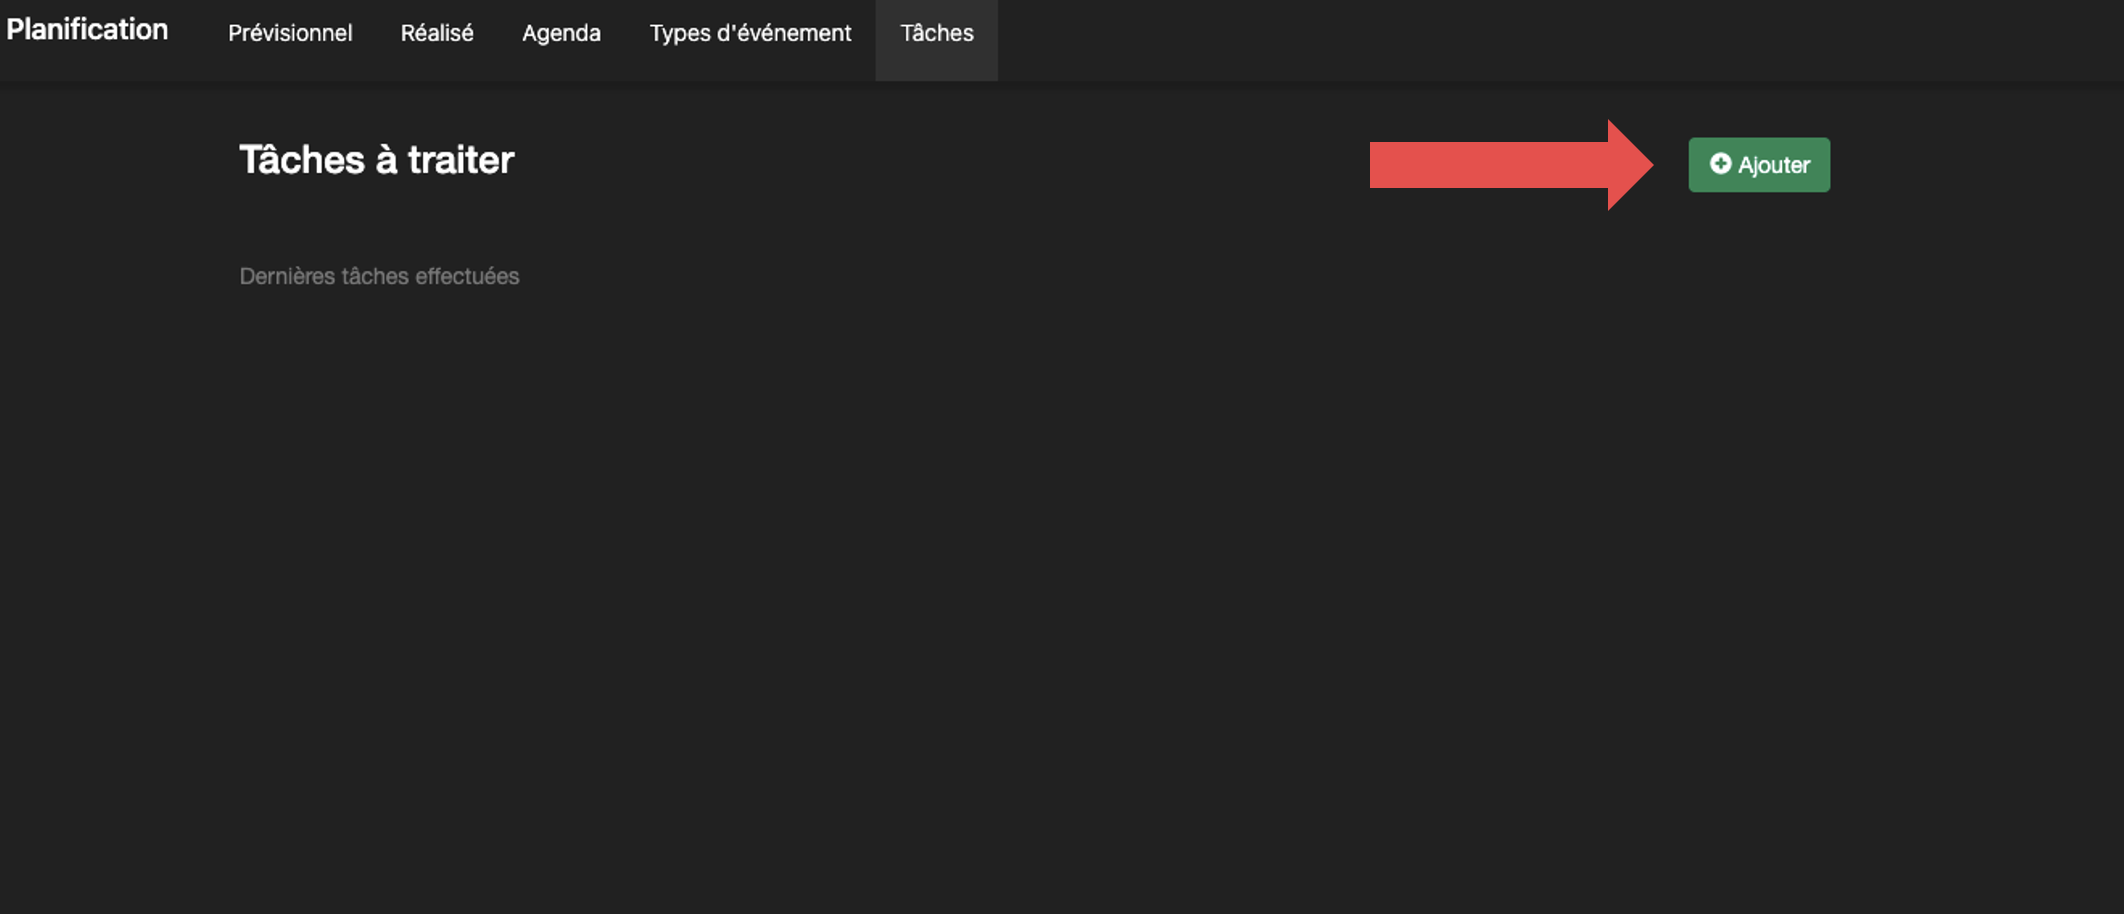
Task: Select the Dernières tâches effectuées label
Action: tap(379, 276)
